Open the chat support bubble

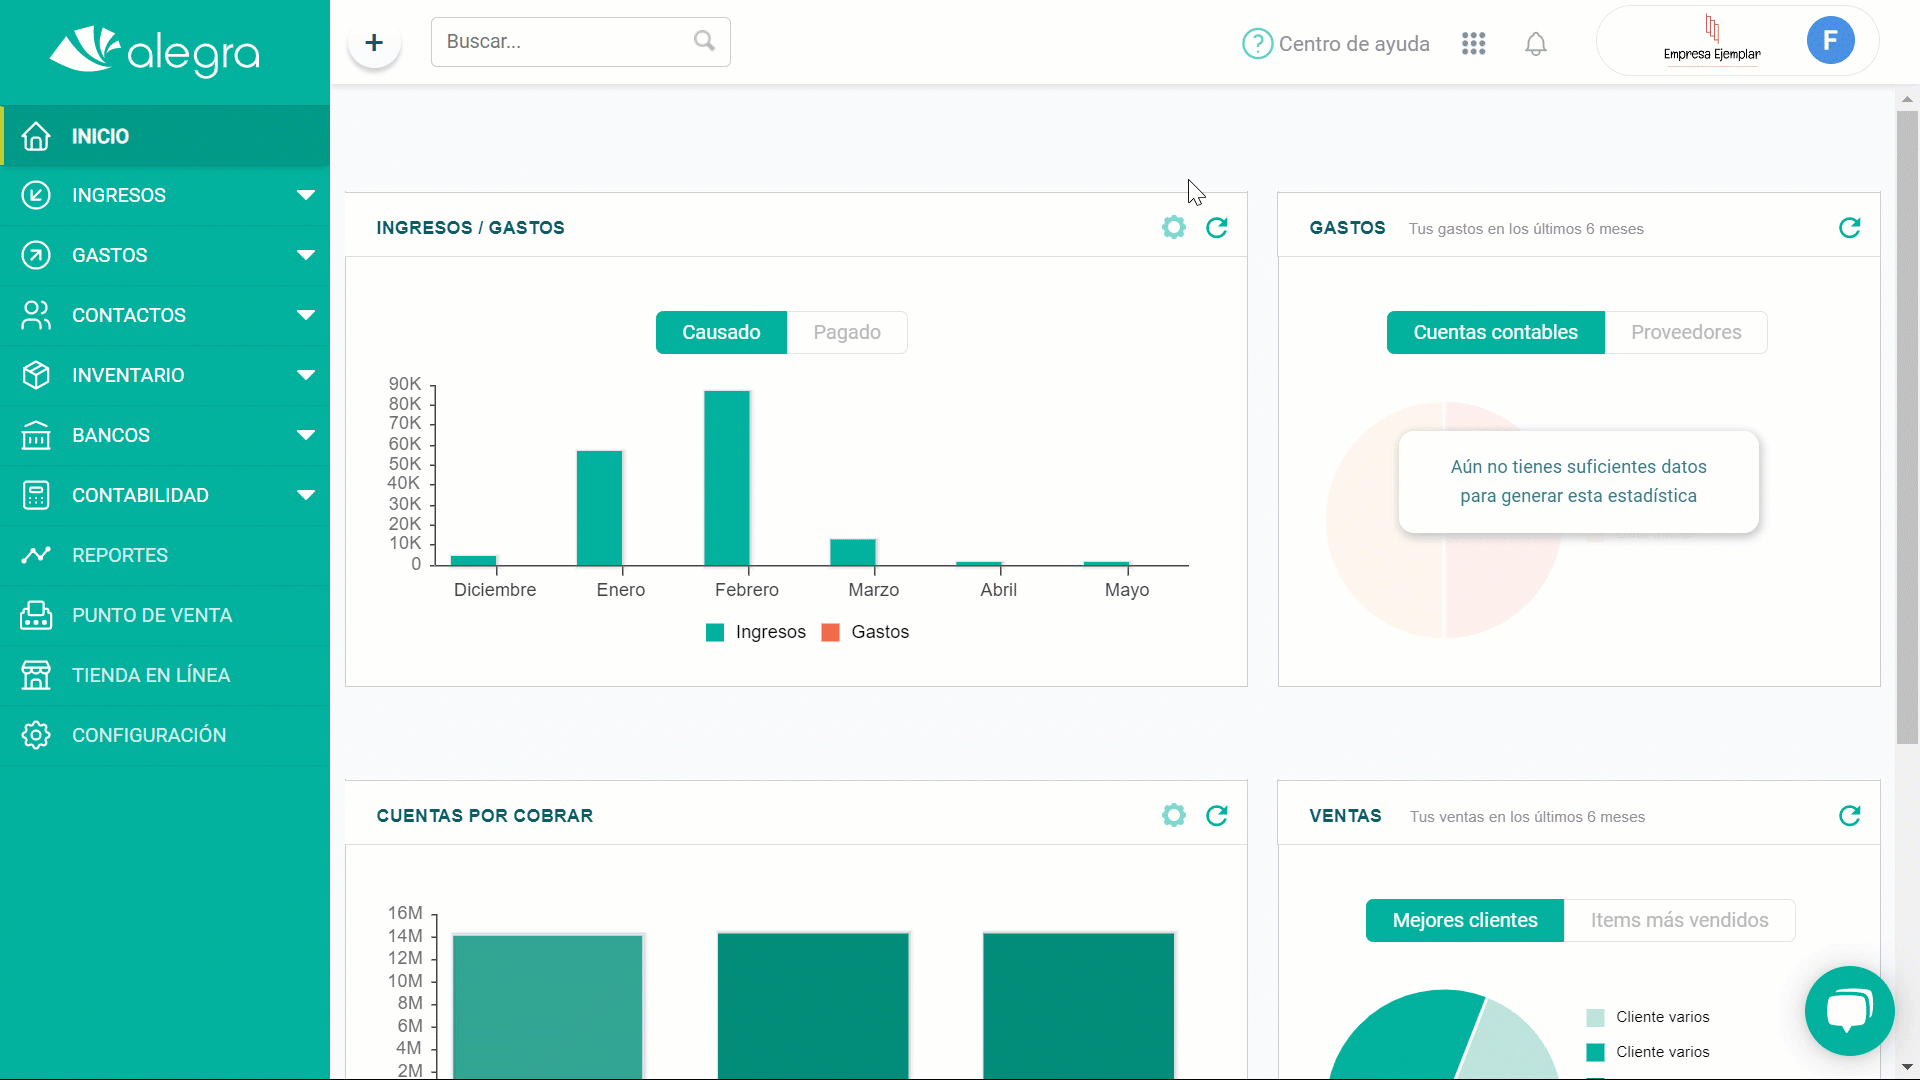[x=1849, y=1010]
